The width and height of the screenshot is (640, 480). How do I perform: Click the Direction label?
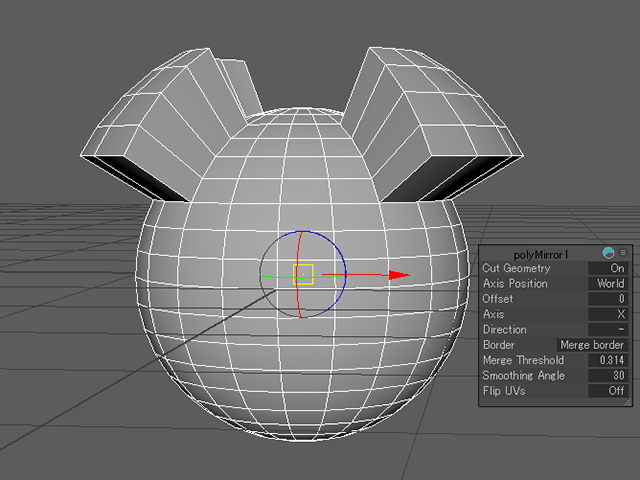(504, 329)
